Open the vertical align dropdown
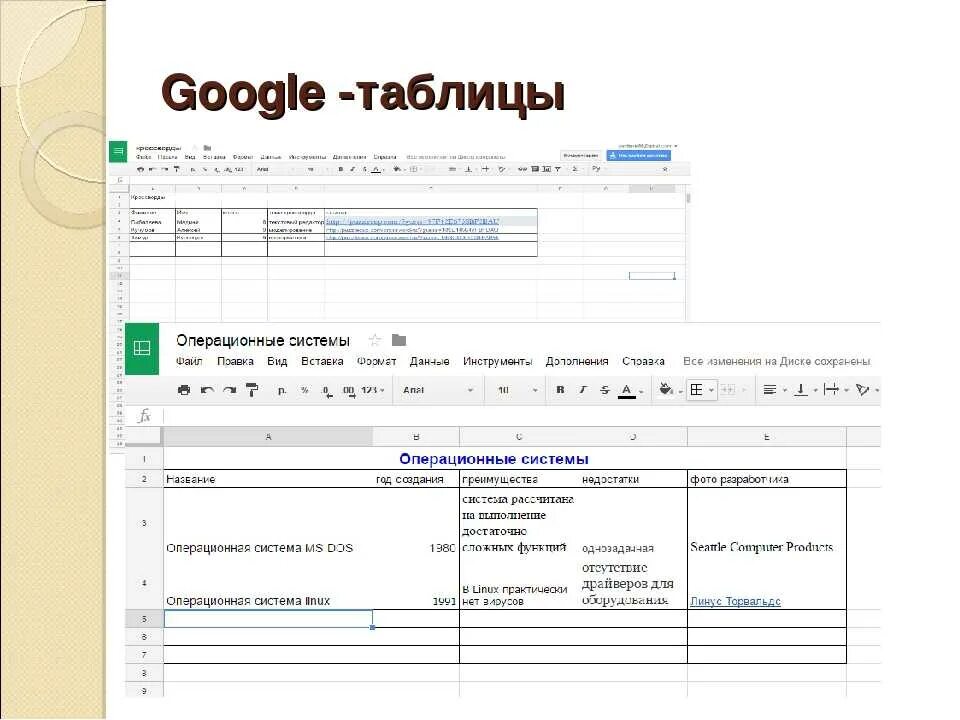Screen dimensions: 960x720 (805, 389)
